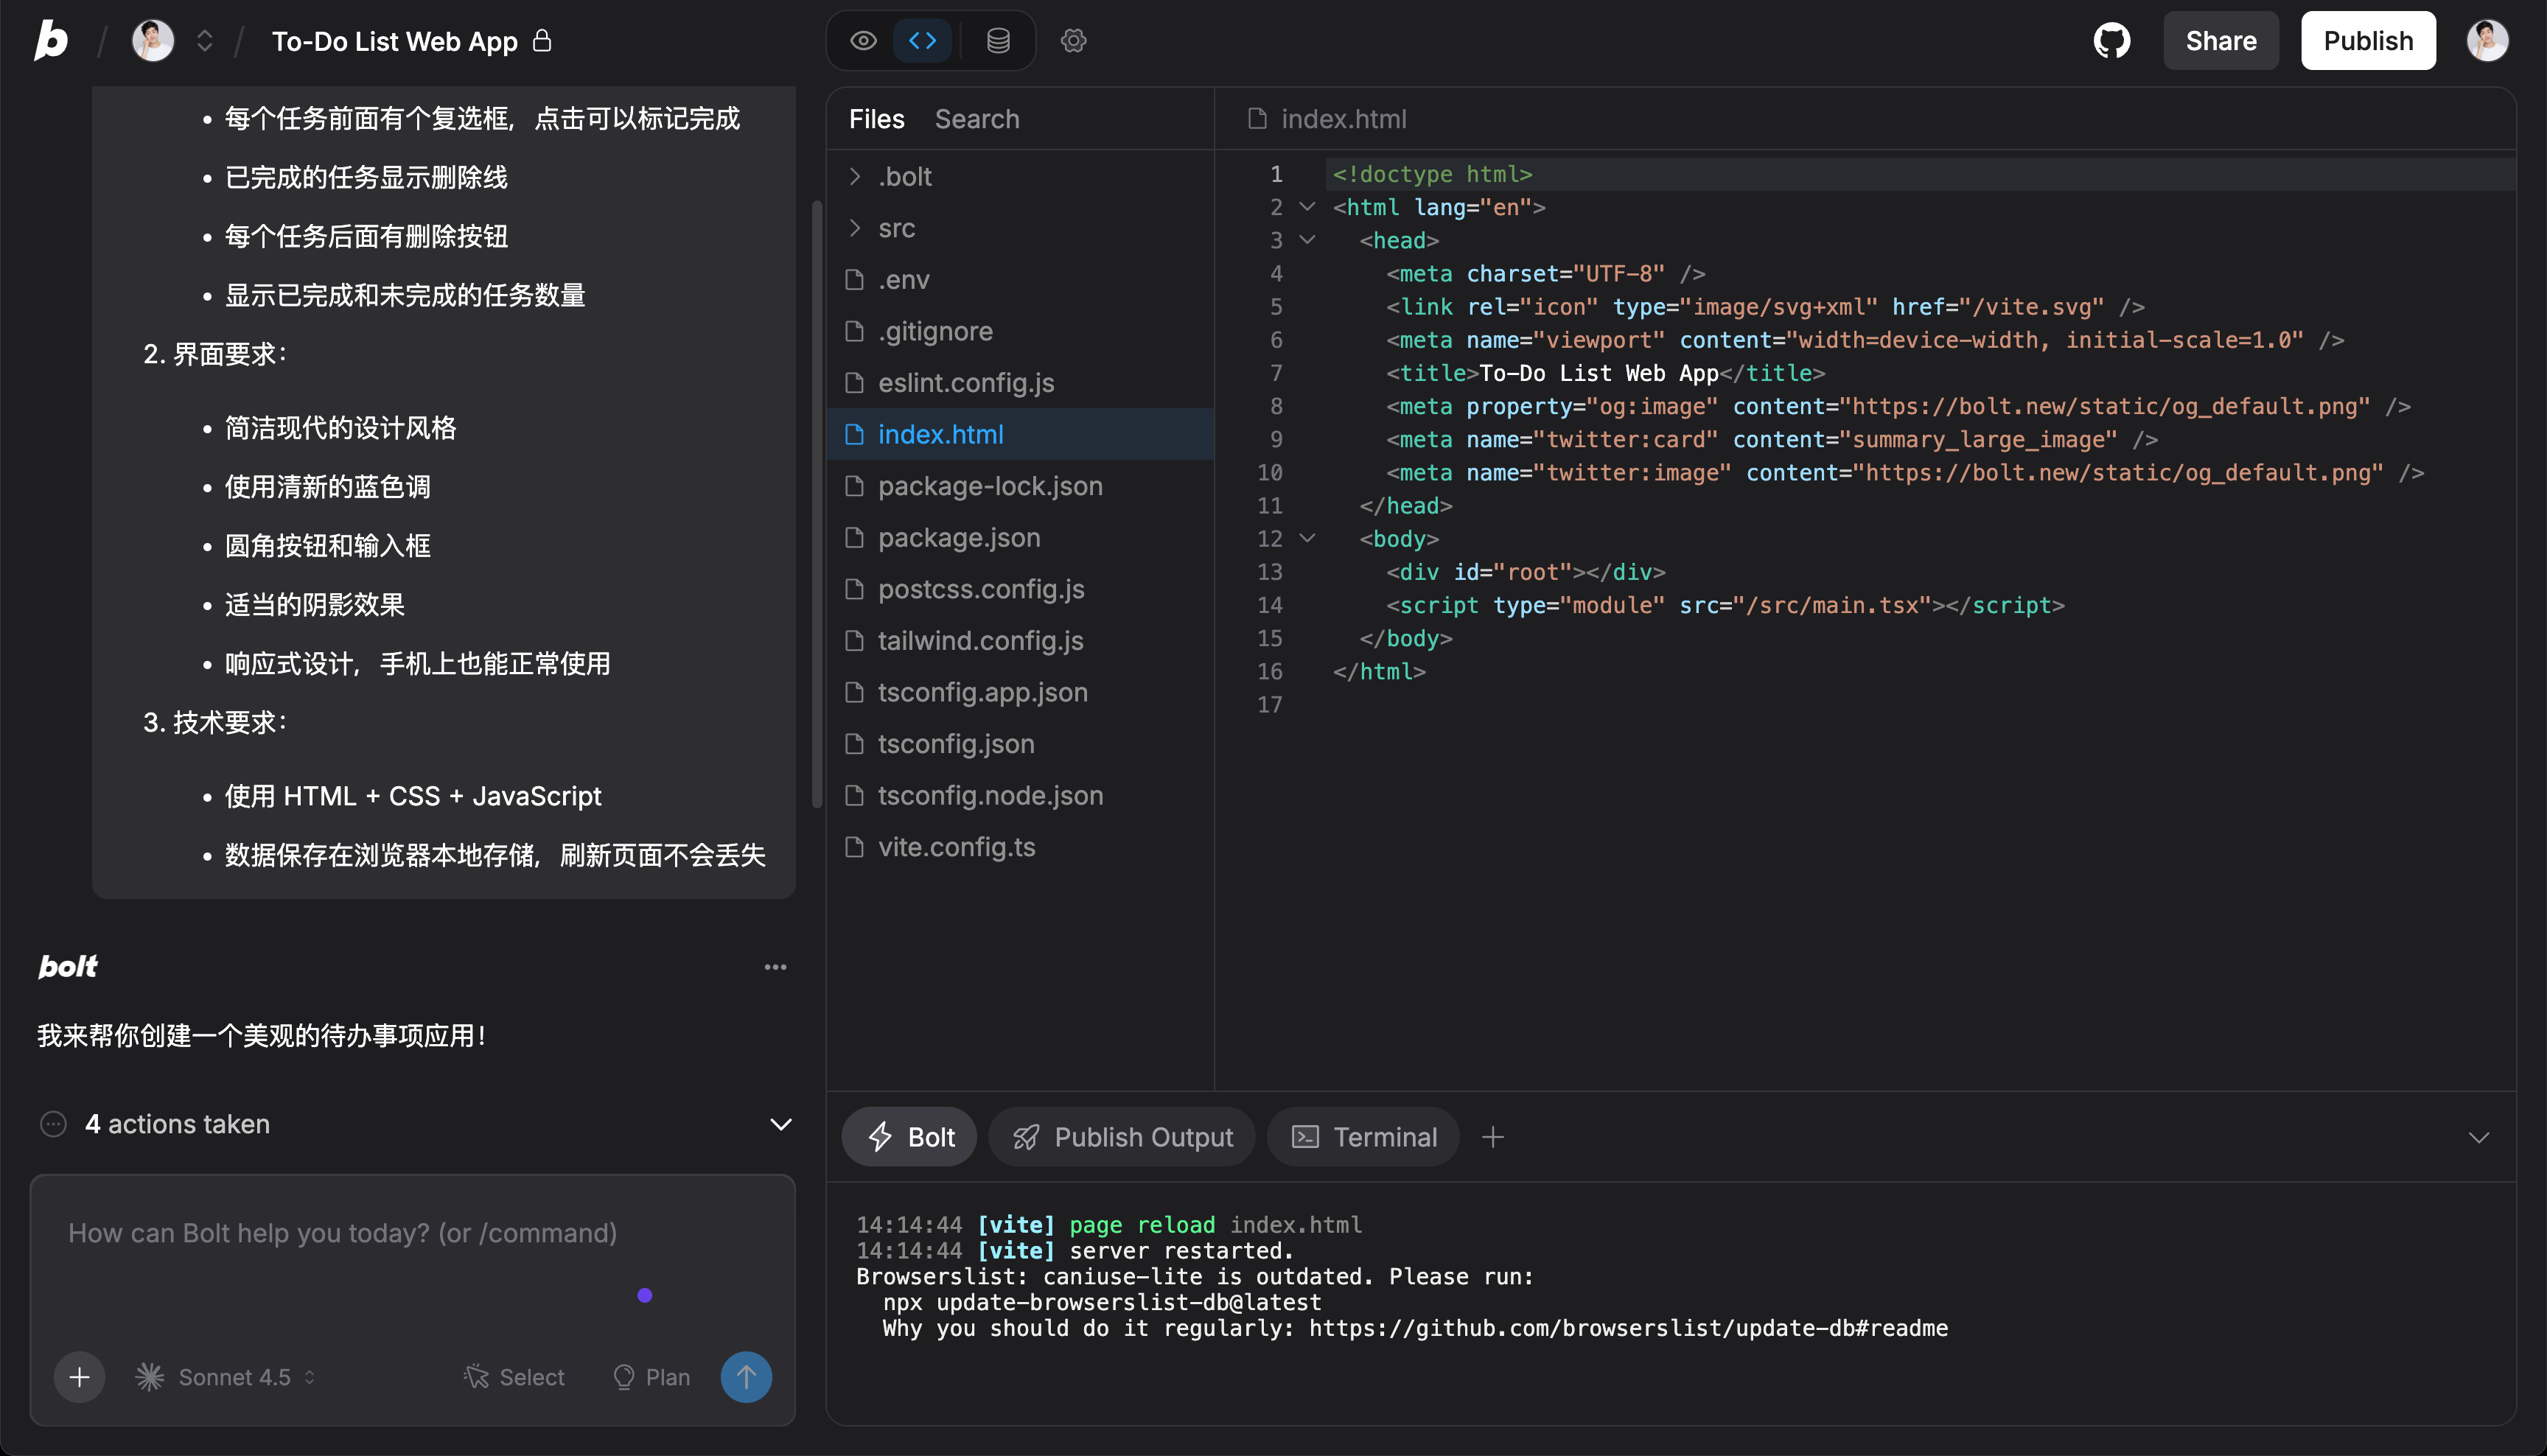
Task: Toggle preview mode with eye icon
Action: tap(863, 41)
